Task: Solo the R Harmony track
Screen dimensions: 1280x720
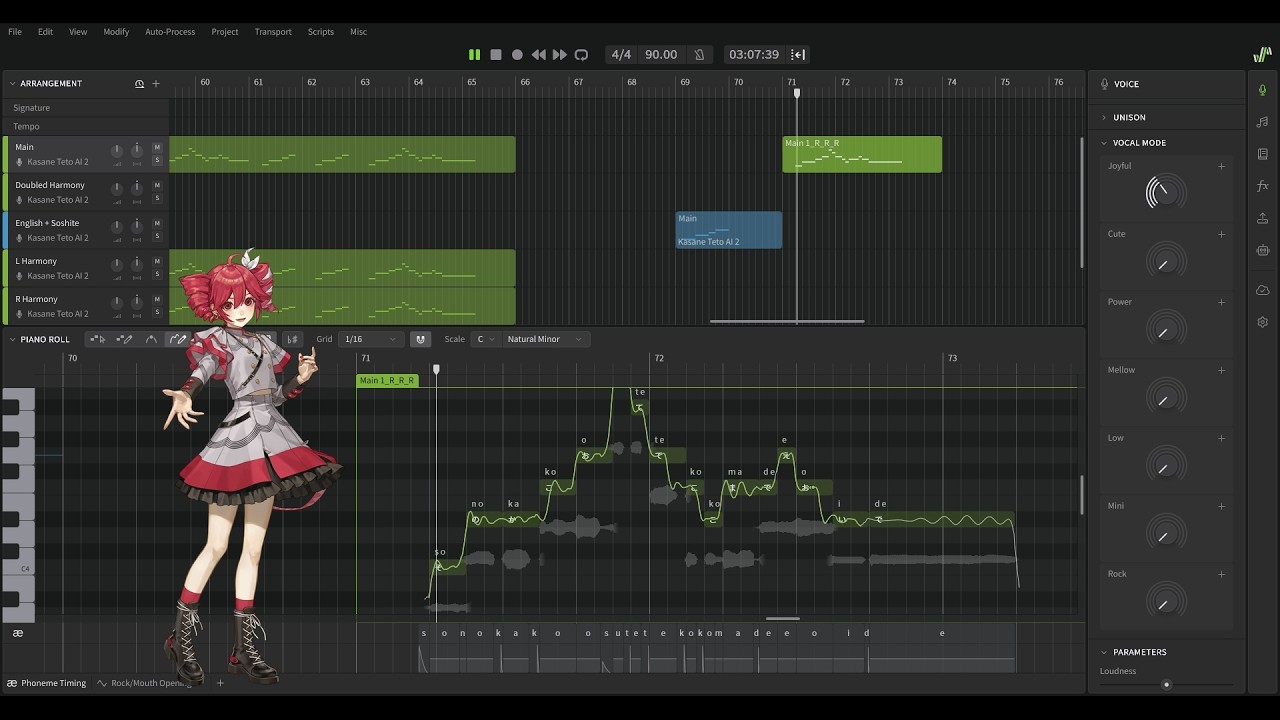Action: [157, 312]
